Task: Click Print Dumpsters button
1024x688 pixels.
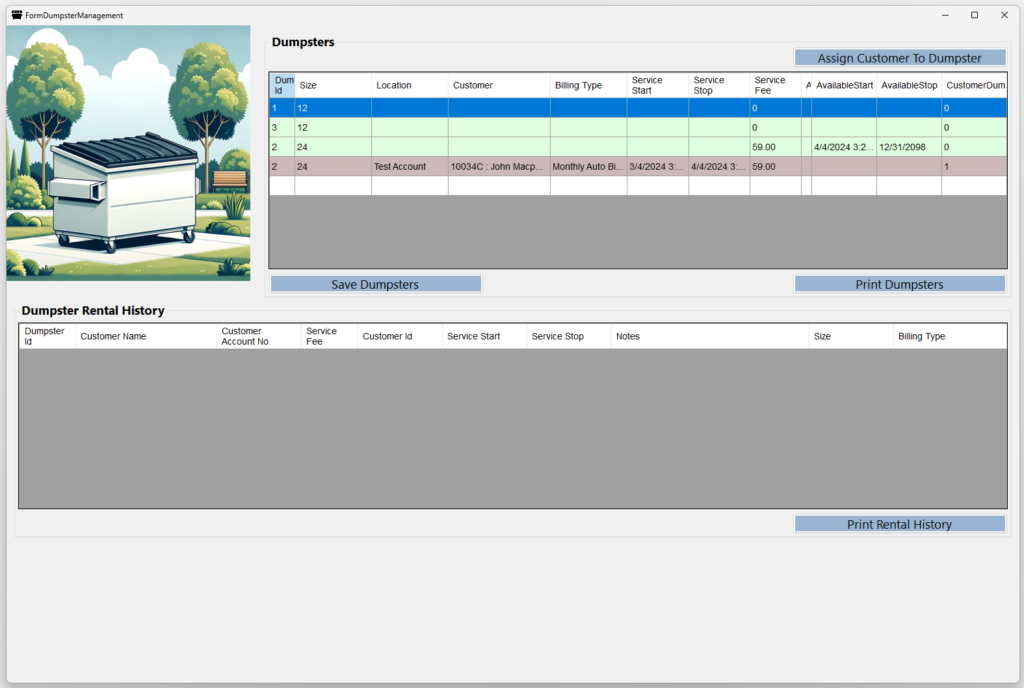Action: 899,284
